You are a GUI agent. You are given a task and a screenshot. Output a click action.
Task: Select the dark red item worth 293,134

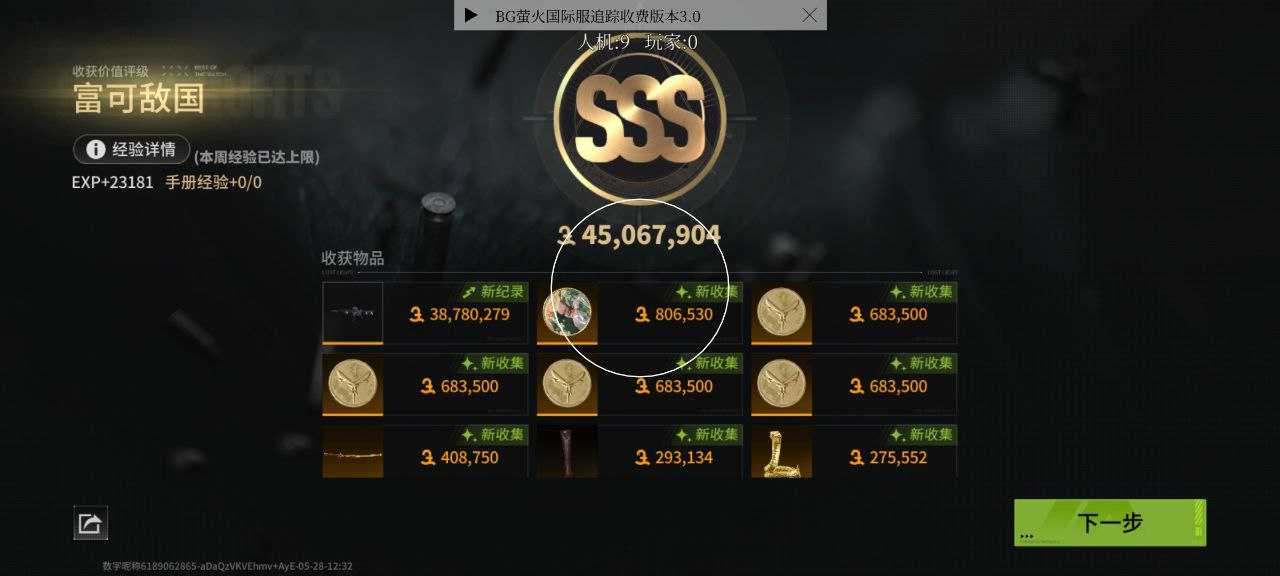point(567,451)
